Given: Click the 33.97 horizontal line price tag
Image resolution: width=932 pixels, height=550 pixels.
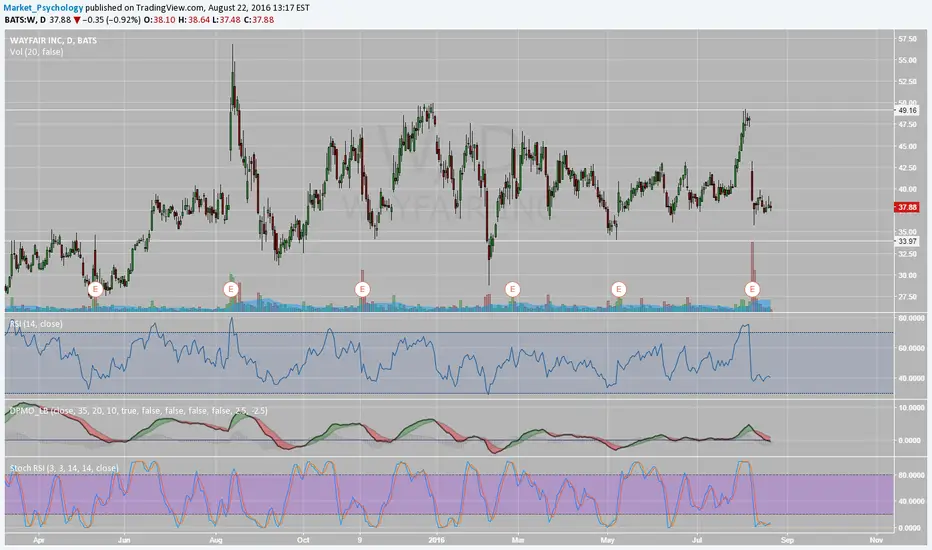Looking at the screenshot, I should (907, 241).
